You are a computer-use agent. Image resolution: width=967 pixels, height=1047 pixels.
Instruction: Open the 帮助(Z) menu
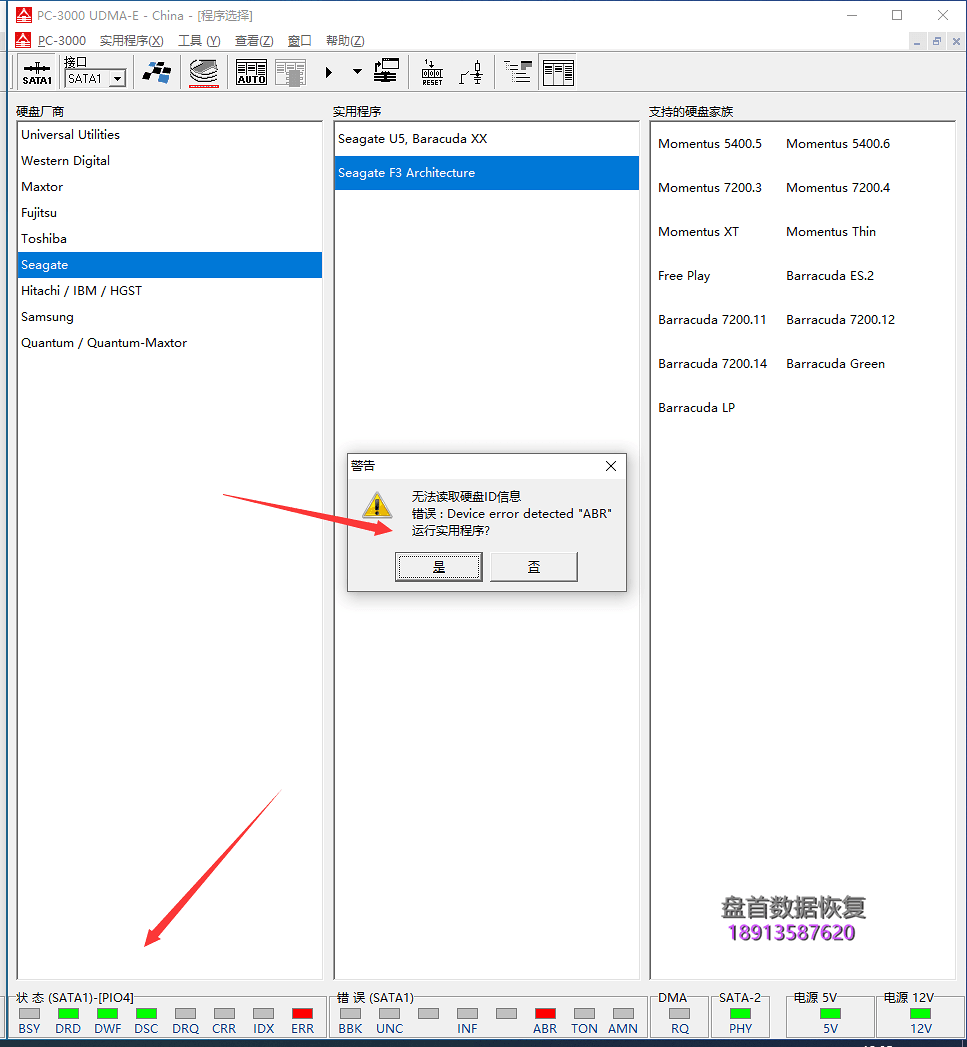345,41
